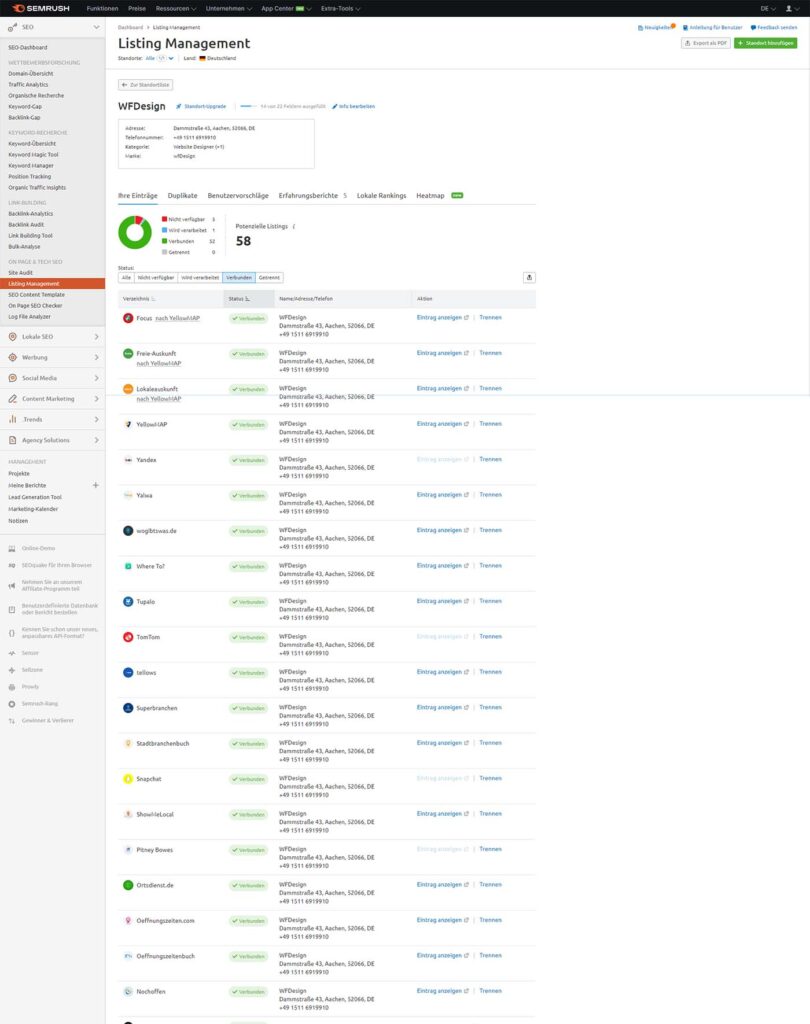The width and height of the screenshot is (810, 1024).
Task: Click the Agency Solutions document icon
Action: coord(12,440)
